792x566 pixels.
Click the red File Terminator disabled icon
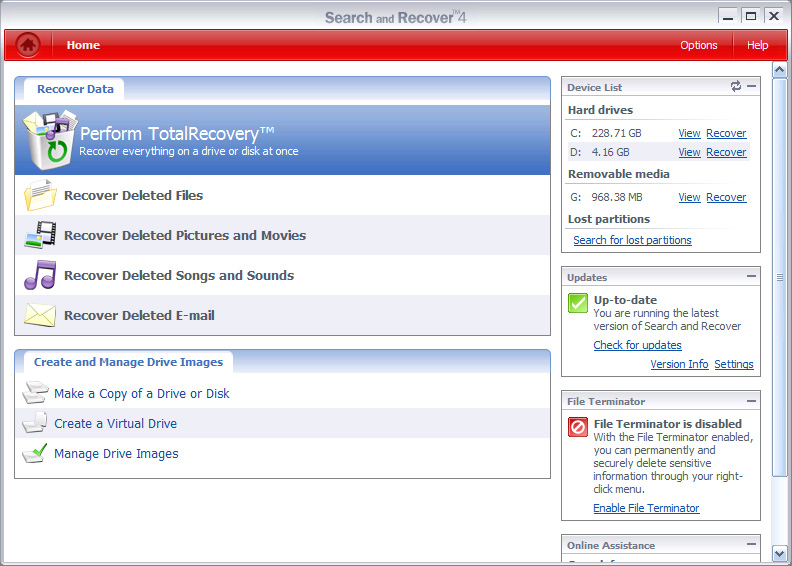point(578,427)
